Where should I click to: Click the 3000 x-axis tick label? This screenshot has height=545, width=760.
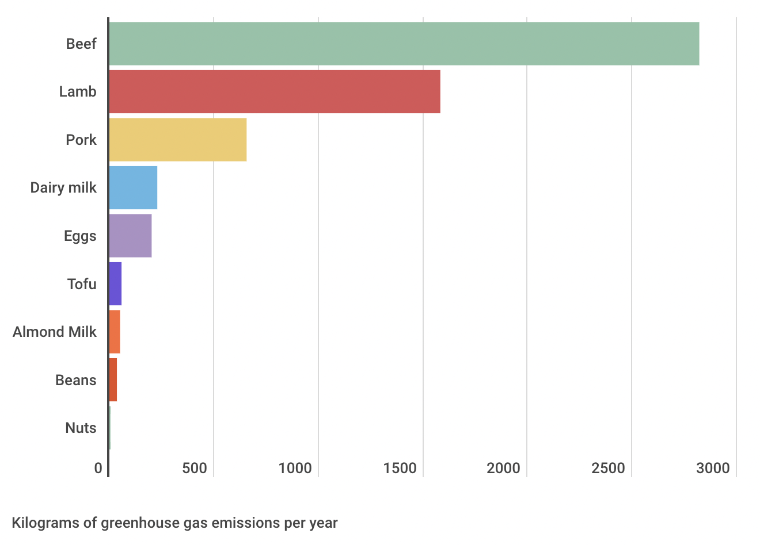coord(714,469)
